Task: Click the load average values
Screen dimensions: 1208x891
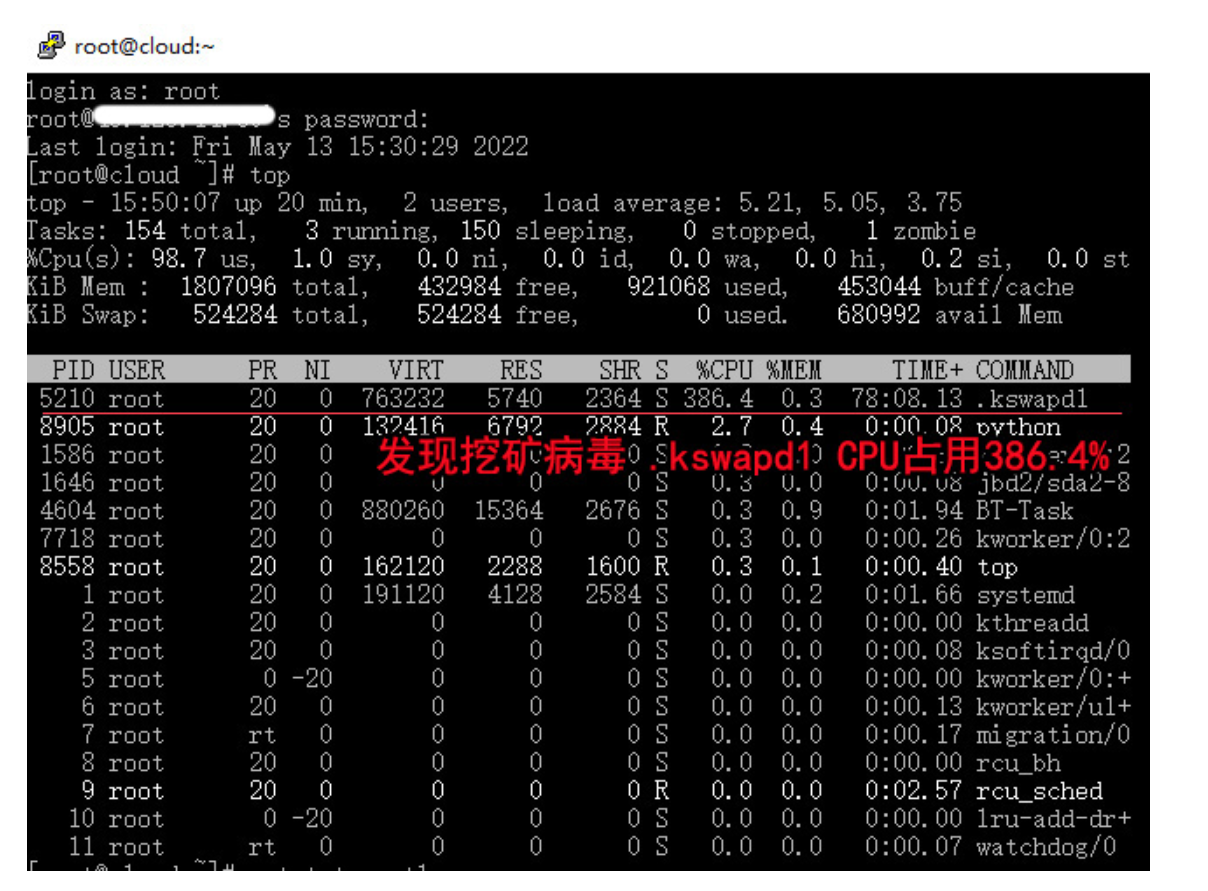Action: pyautogui.click(x=850, y=203)
